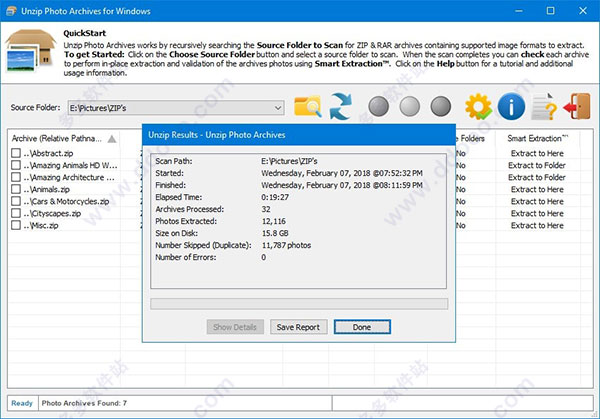Click the Choose Source Folder icon
This screenshot has height=419, width=600.
pos(308,106)
